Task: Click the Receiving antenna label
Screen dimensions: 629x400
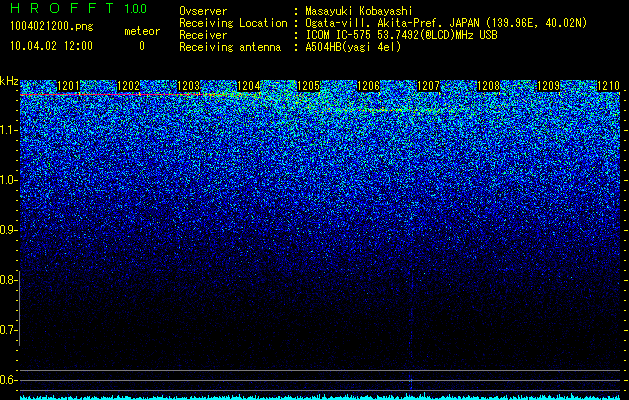Action: click(x=230, y=47)
